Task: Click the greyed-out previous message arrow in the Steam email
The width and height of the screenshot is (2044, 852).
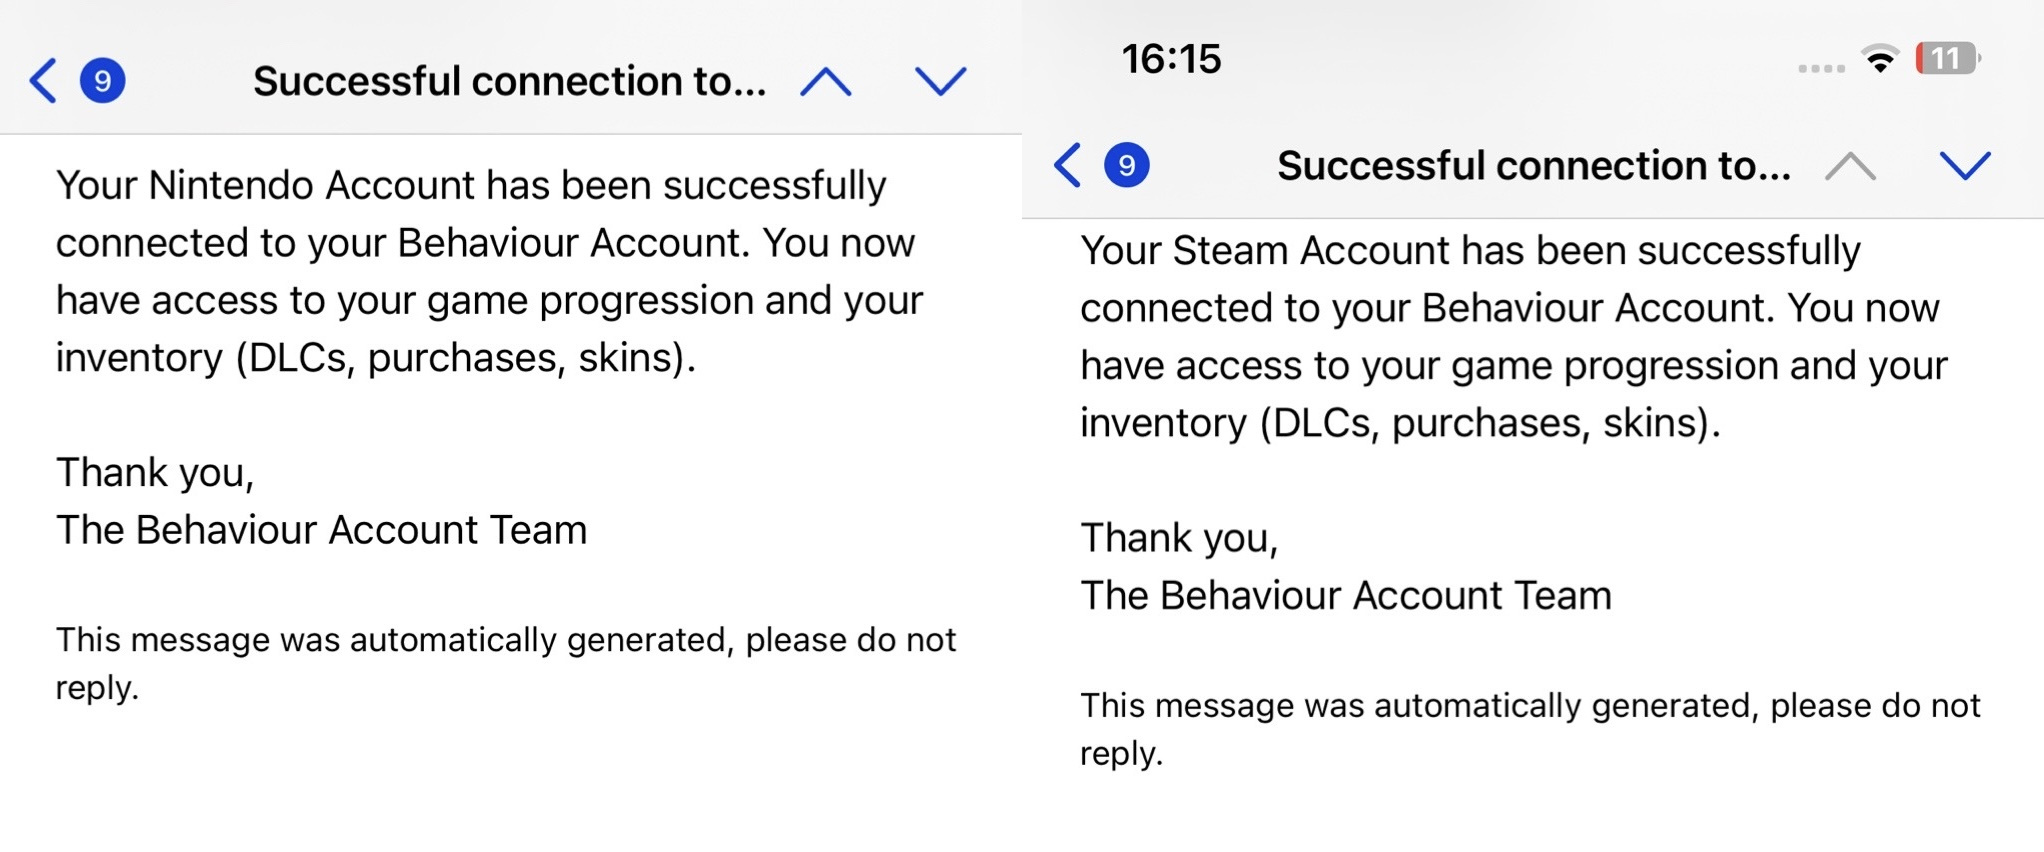Action: coord(1850,165)
